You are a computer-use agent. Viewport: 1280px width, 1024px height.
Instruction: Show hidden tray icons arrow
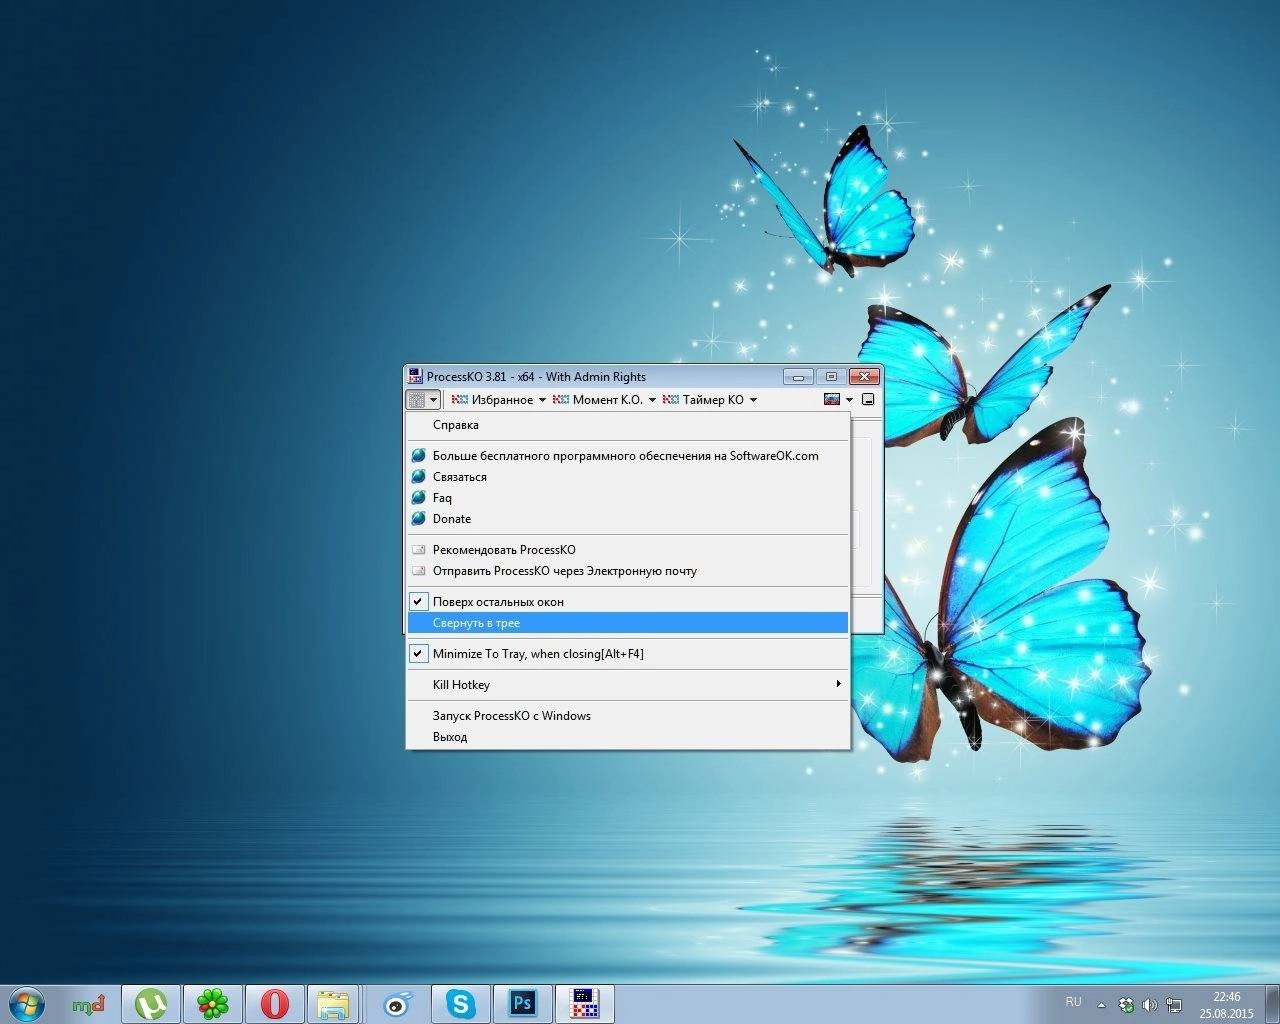(1101, 1006)
